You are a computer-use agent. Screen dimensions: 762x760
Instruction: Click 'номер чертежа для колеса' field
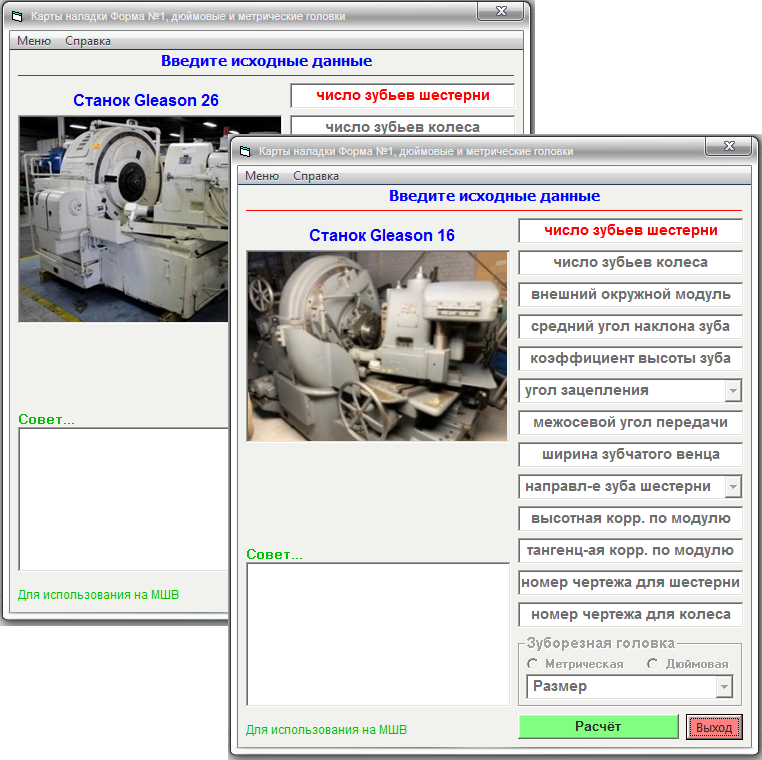coord(630,615)
